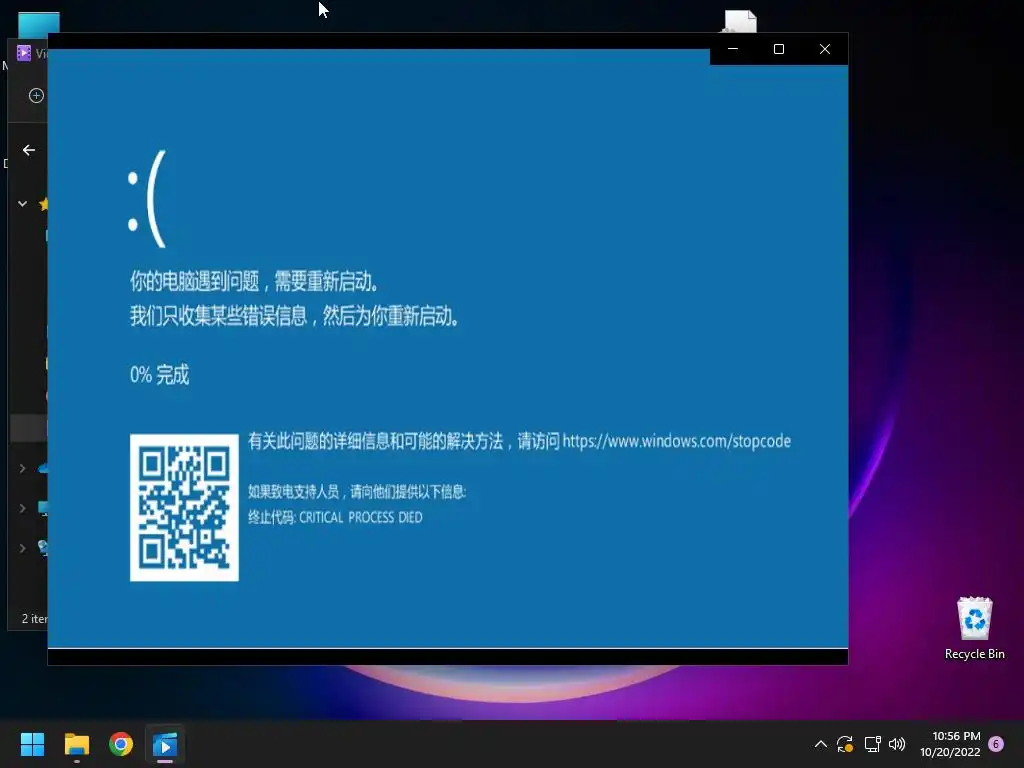The width and height of the screenshot is (1024, 768).
Task: Collapse the starred Quick access tree node
Action: coord(22,204)
